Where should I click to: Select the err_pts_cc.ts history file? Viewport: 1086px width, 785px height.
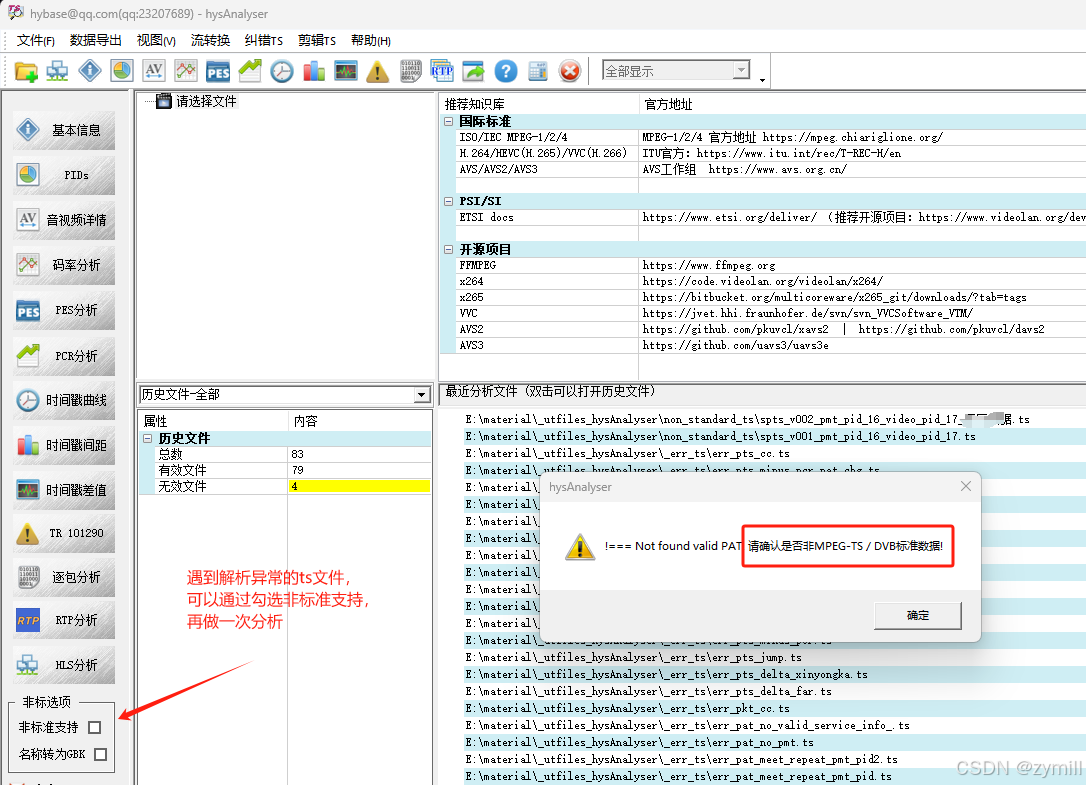[x=627, y=453]
